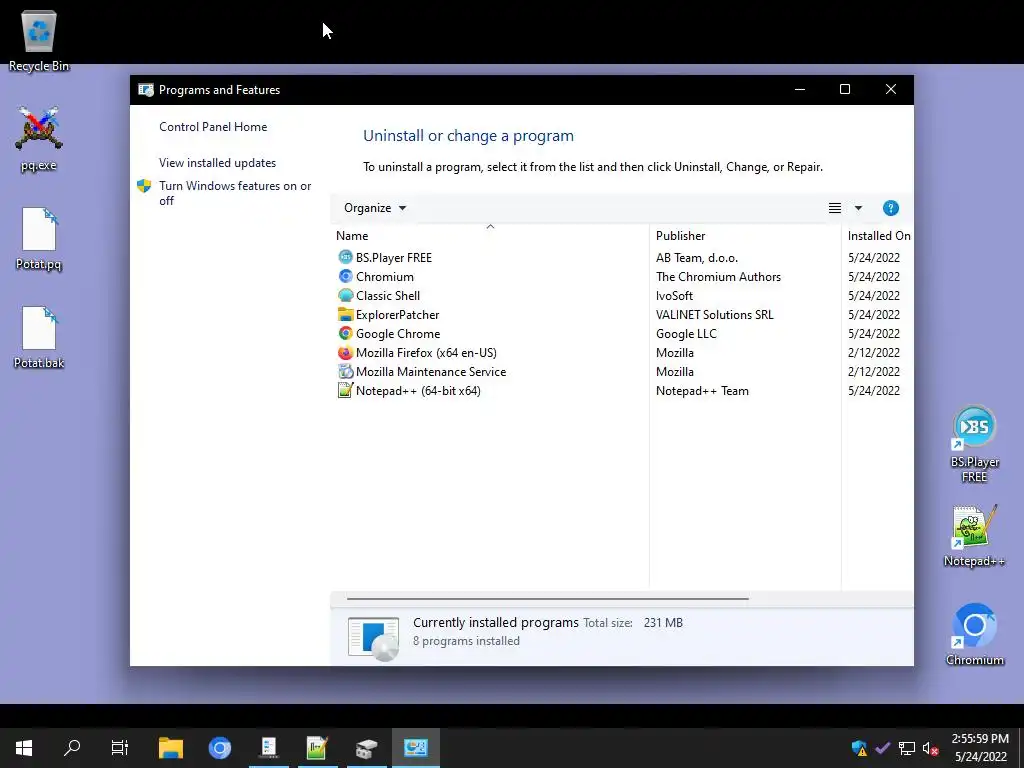Select publisher 'AB Team, d.o.o.'
Screen dimensions: 1024x768
[697, 257]
